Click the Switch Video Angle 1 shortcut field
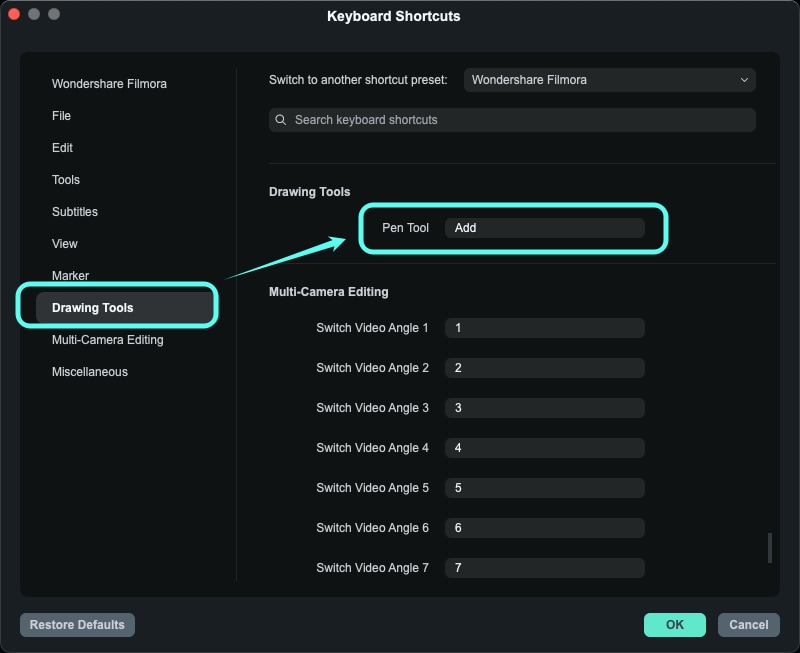 [x=545, y=327]
